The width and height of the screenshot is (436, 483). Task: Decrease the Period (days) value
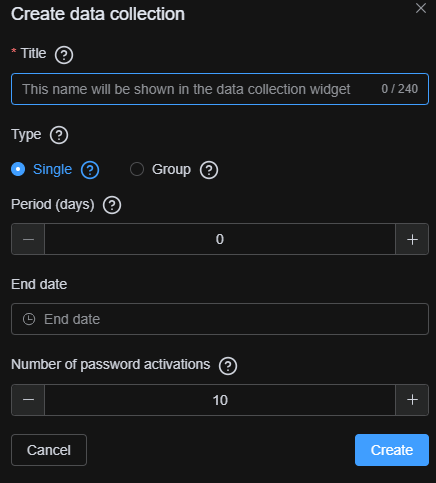pyautogui.click(x=28, y=239)
